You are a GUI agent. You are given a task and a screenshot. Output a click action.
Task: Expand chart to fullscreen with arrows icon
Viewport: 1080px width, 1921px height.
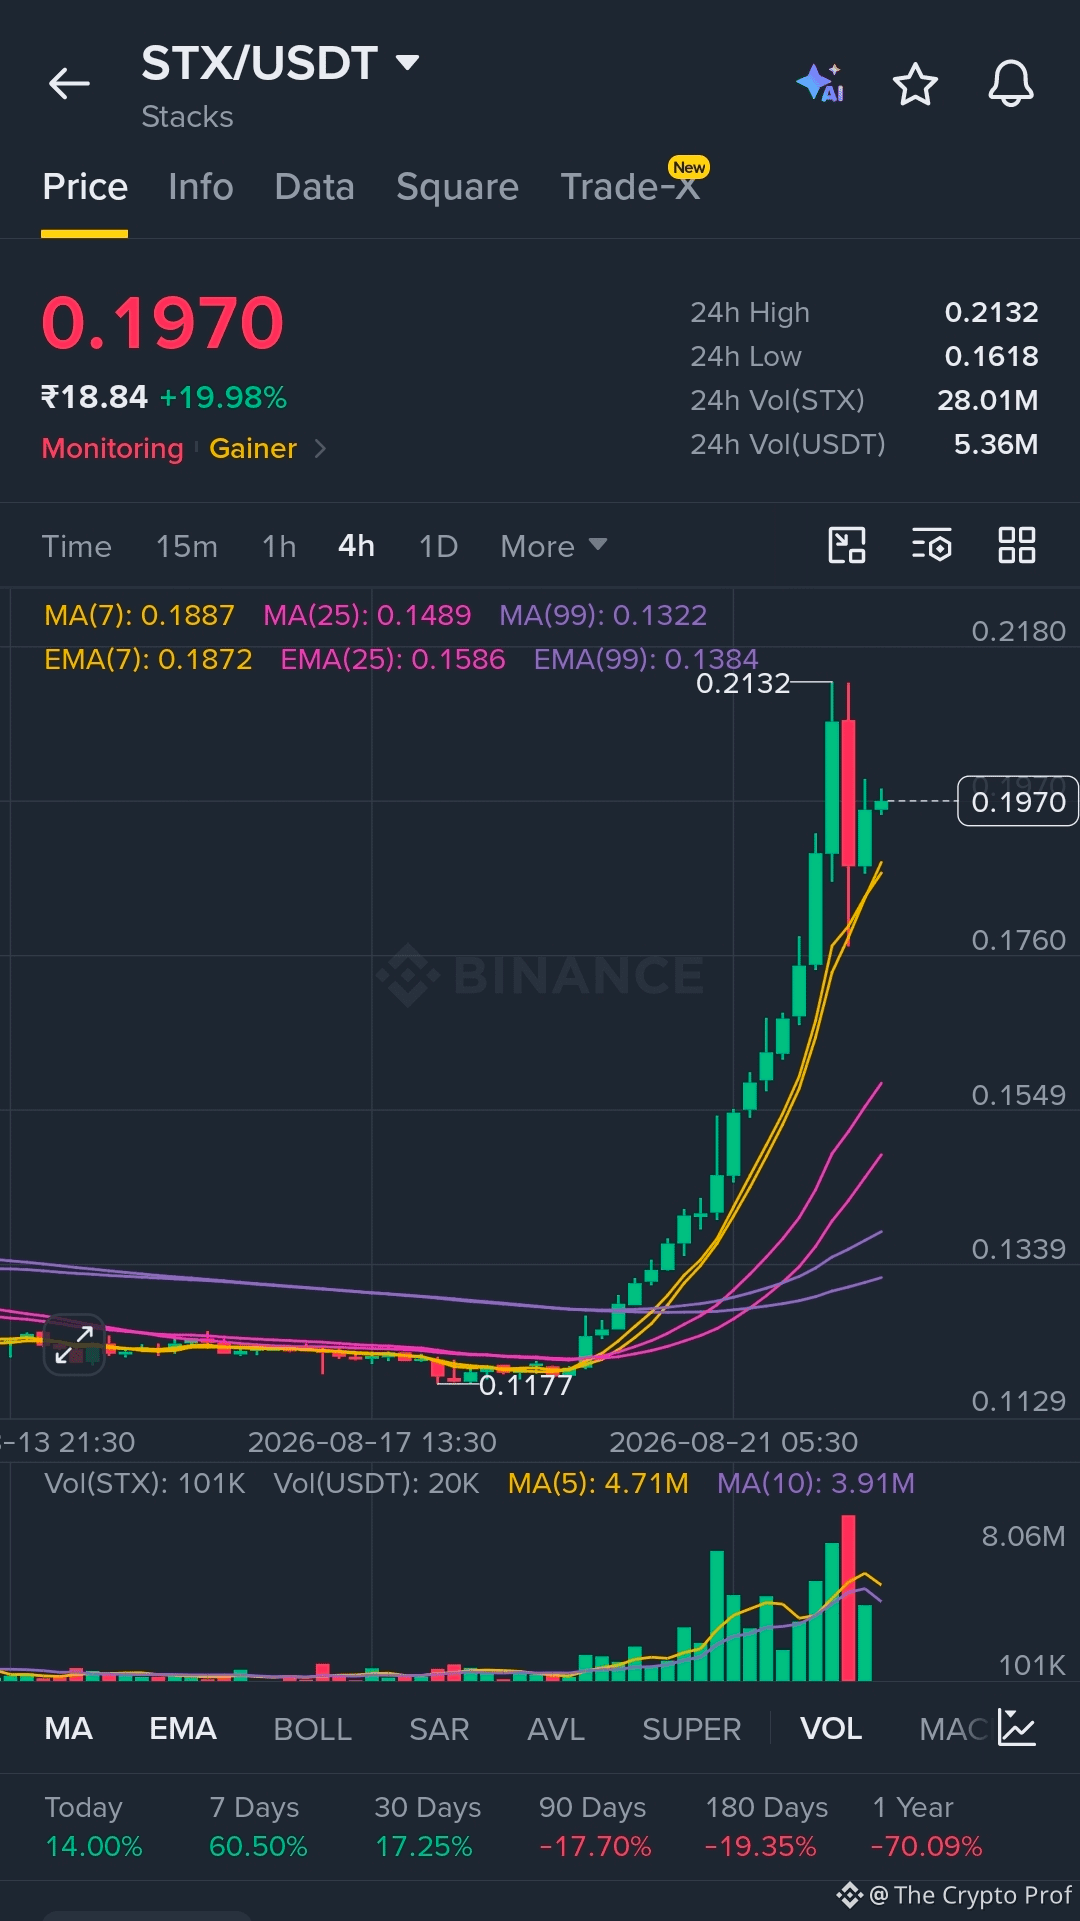pyautogui.click(x=74, y=1344)
